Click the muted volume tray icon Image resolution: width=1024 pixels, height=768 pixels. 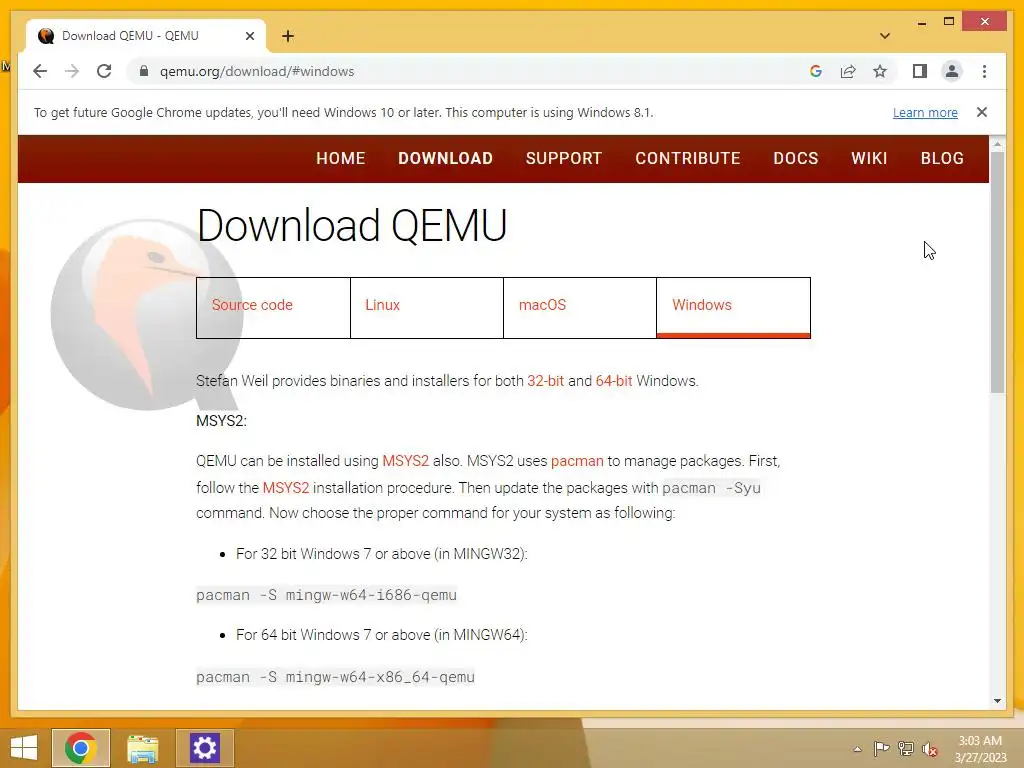pos(929,749)
